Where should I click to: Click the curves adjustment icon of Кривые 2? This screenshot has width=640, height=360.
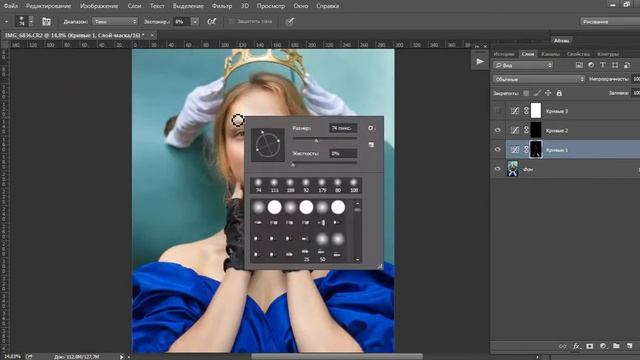(515, 130)
